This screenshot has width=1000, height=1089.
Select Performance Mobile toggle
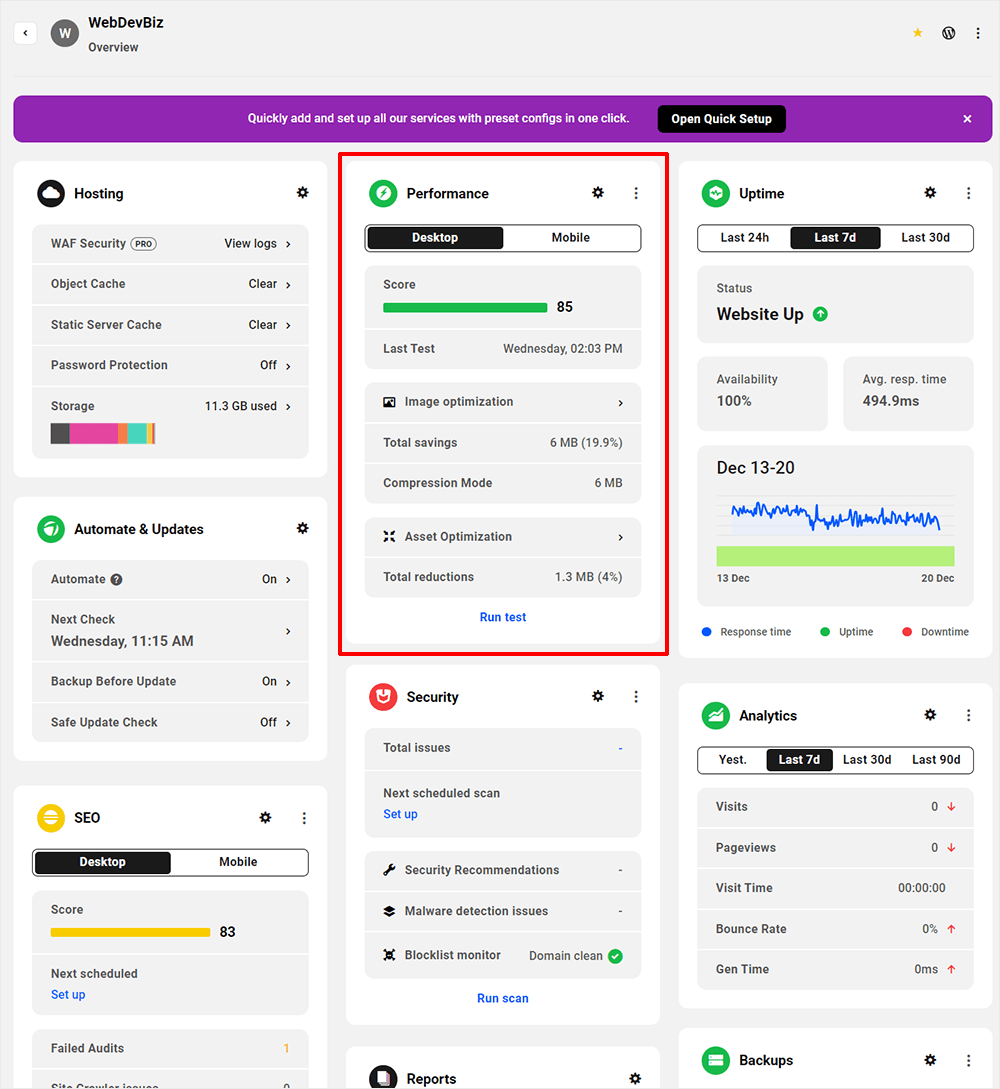571,238
